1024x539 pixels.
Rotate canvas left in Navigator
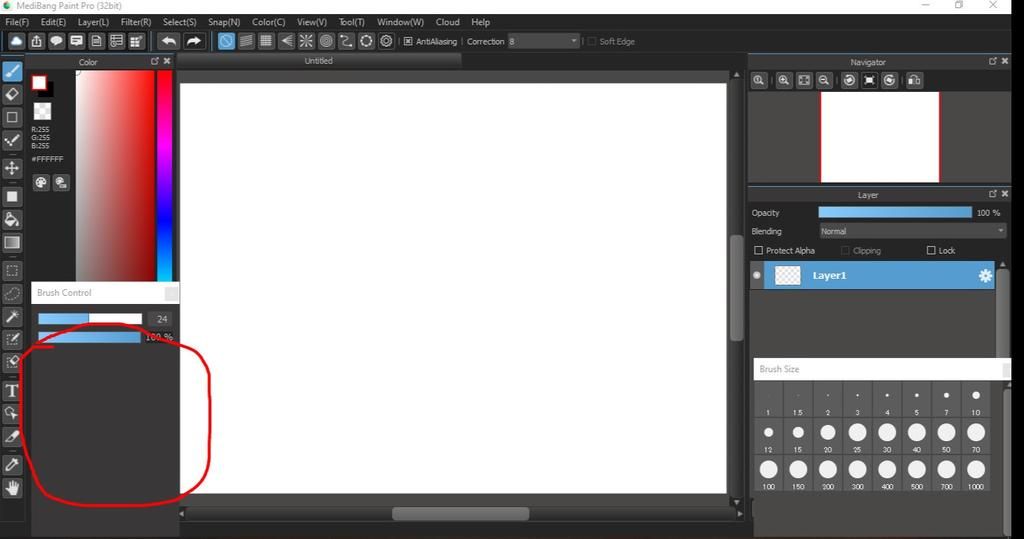click(x=849, y=80)
